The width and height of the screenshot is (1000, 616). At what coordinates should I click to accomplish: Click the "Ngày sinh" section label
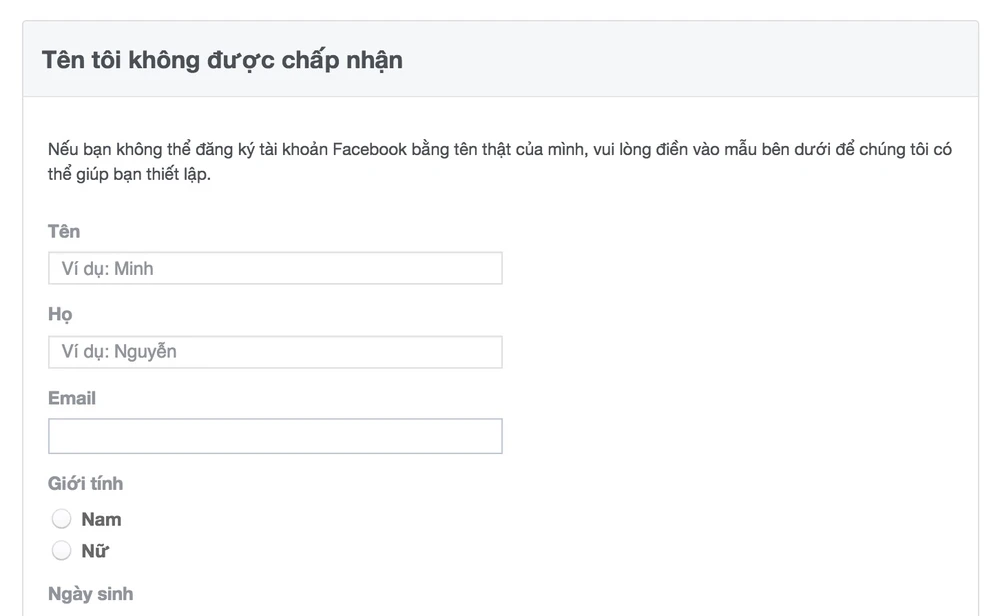coord(91,594)
